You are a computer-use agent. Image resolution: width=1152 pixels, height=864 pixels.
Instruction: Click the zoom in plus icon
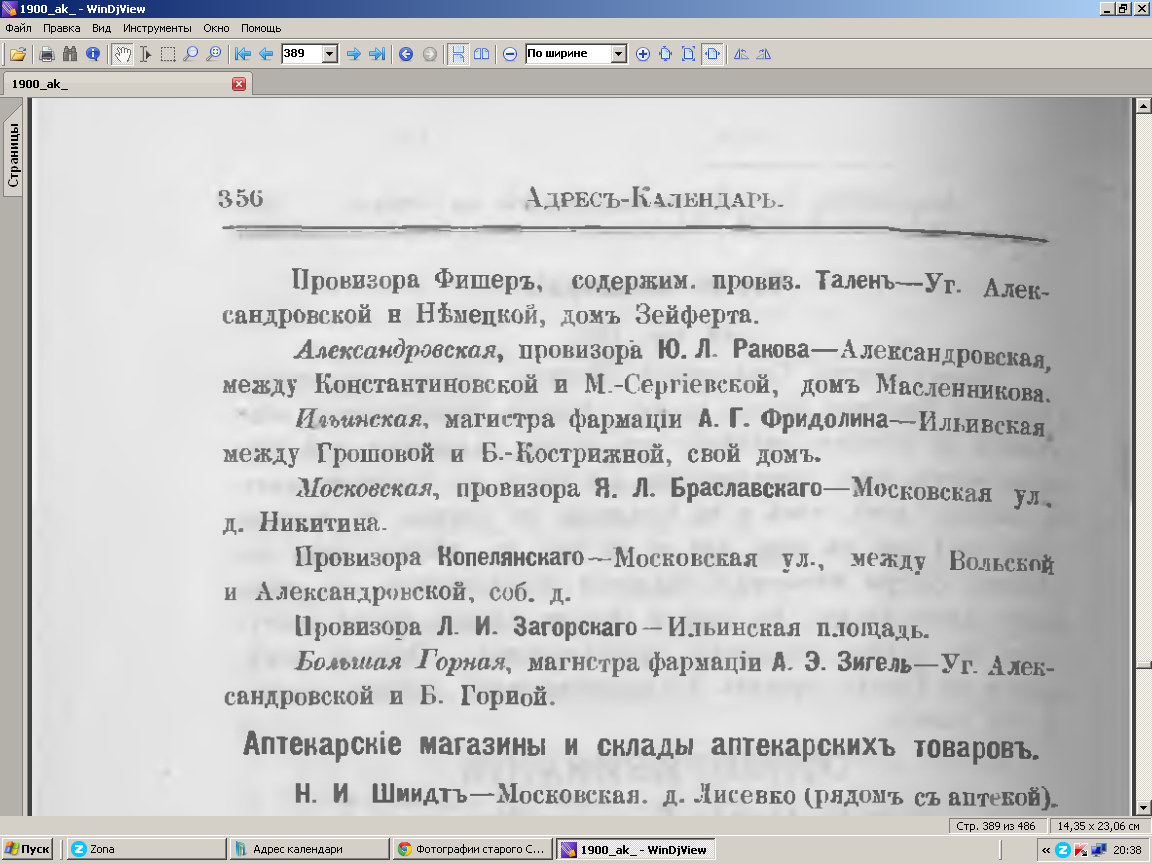[642, 54]
